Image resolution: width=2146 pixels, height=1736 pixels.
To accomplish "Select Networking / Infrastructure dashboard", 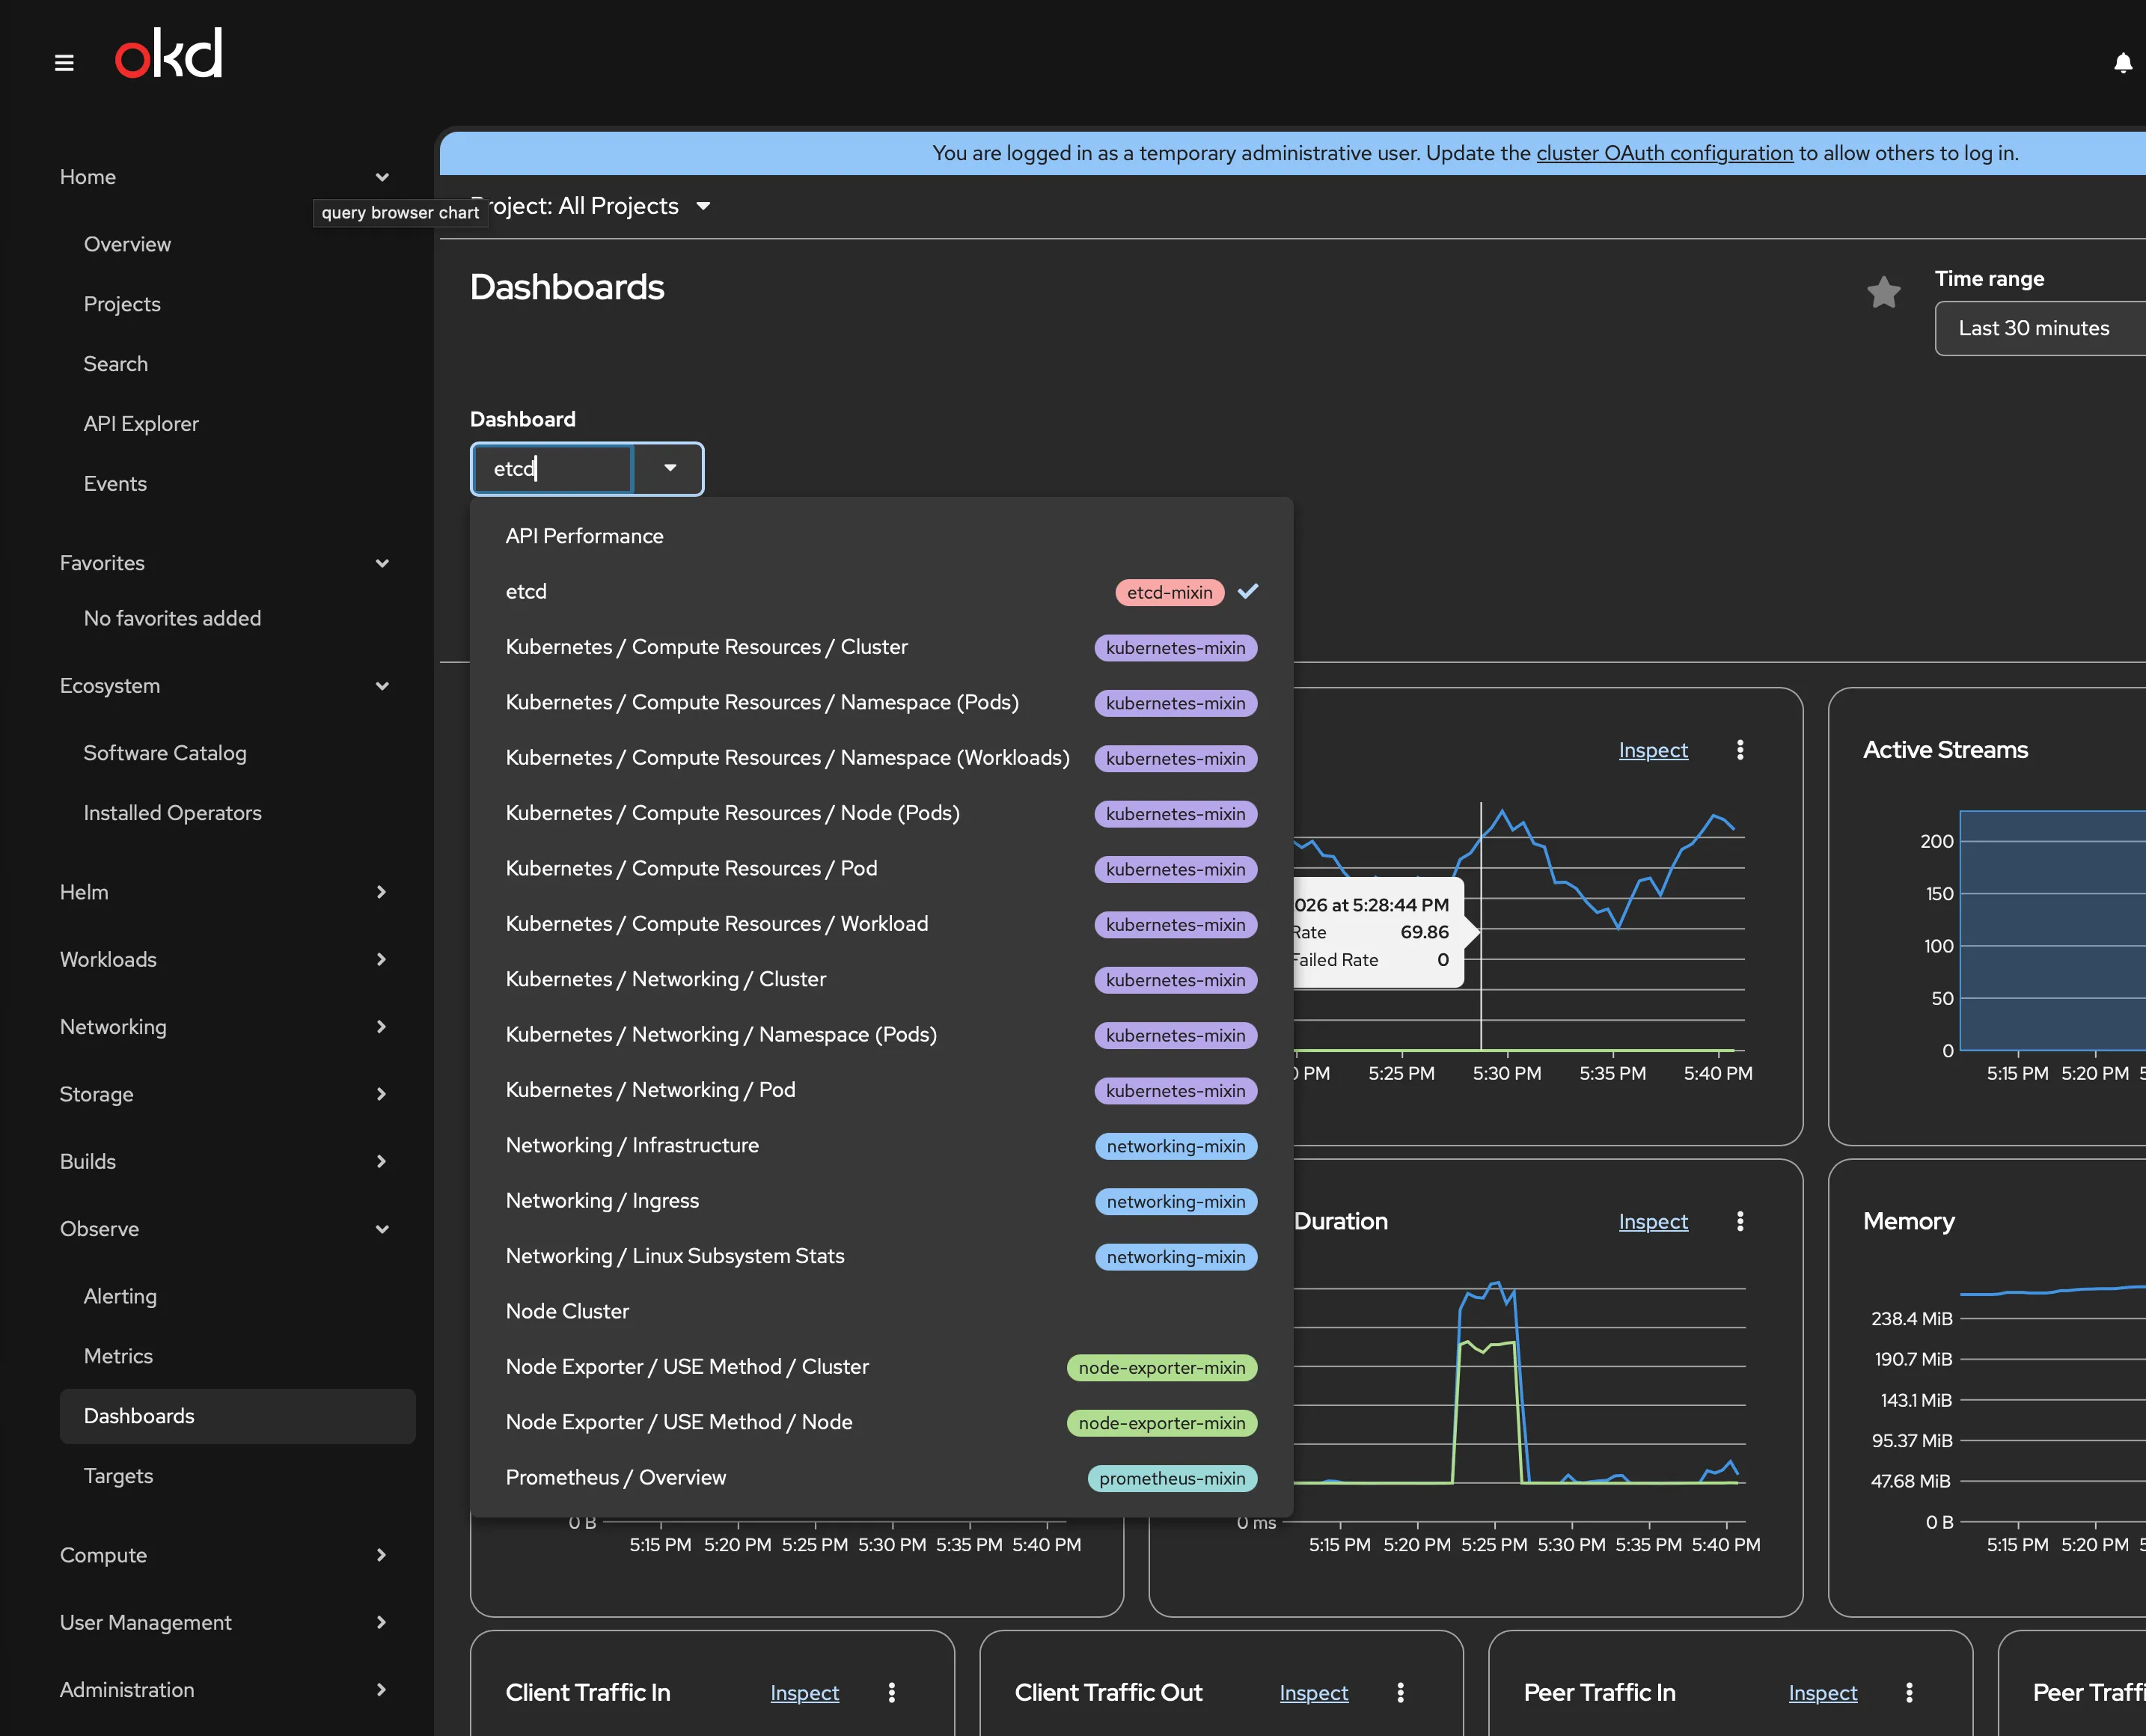I will coord(881,1145).
